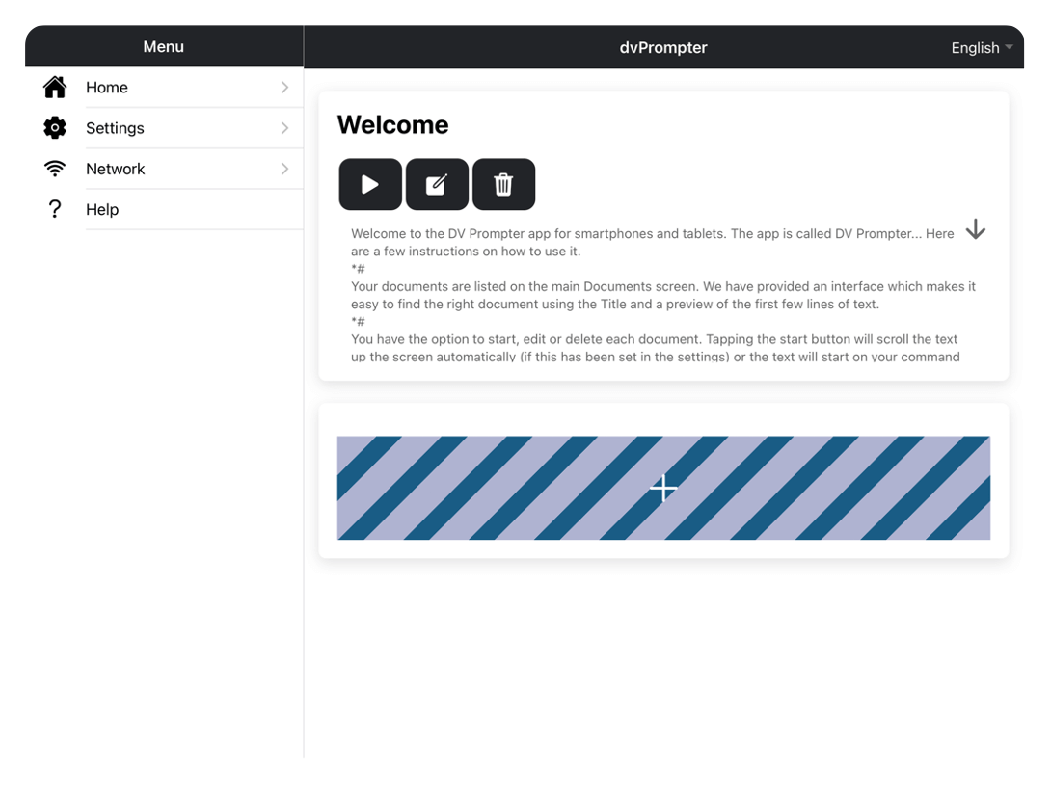Screen dimensions: 1050x799
Task: Click the Home house icon
Action: tap(55, 87)
